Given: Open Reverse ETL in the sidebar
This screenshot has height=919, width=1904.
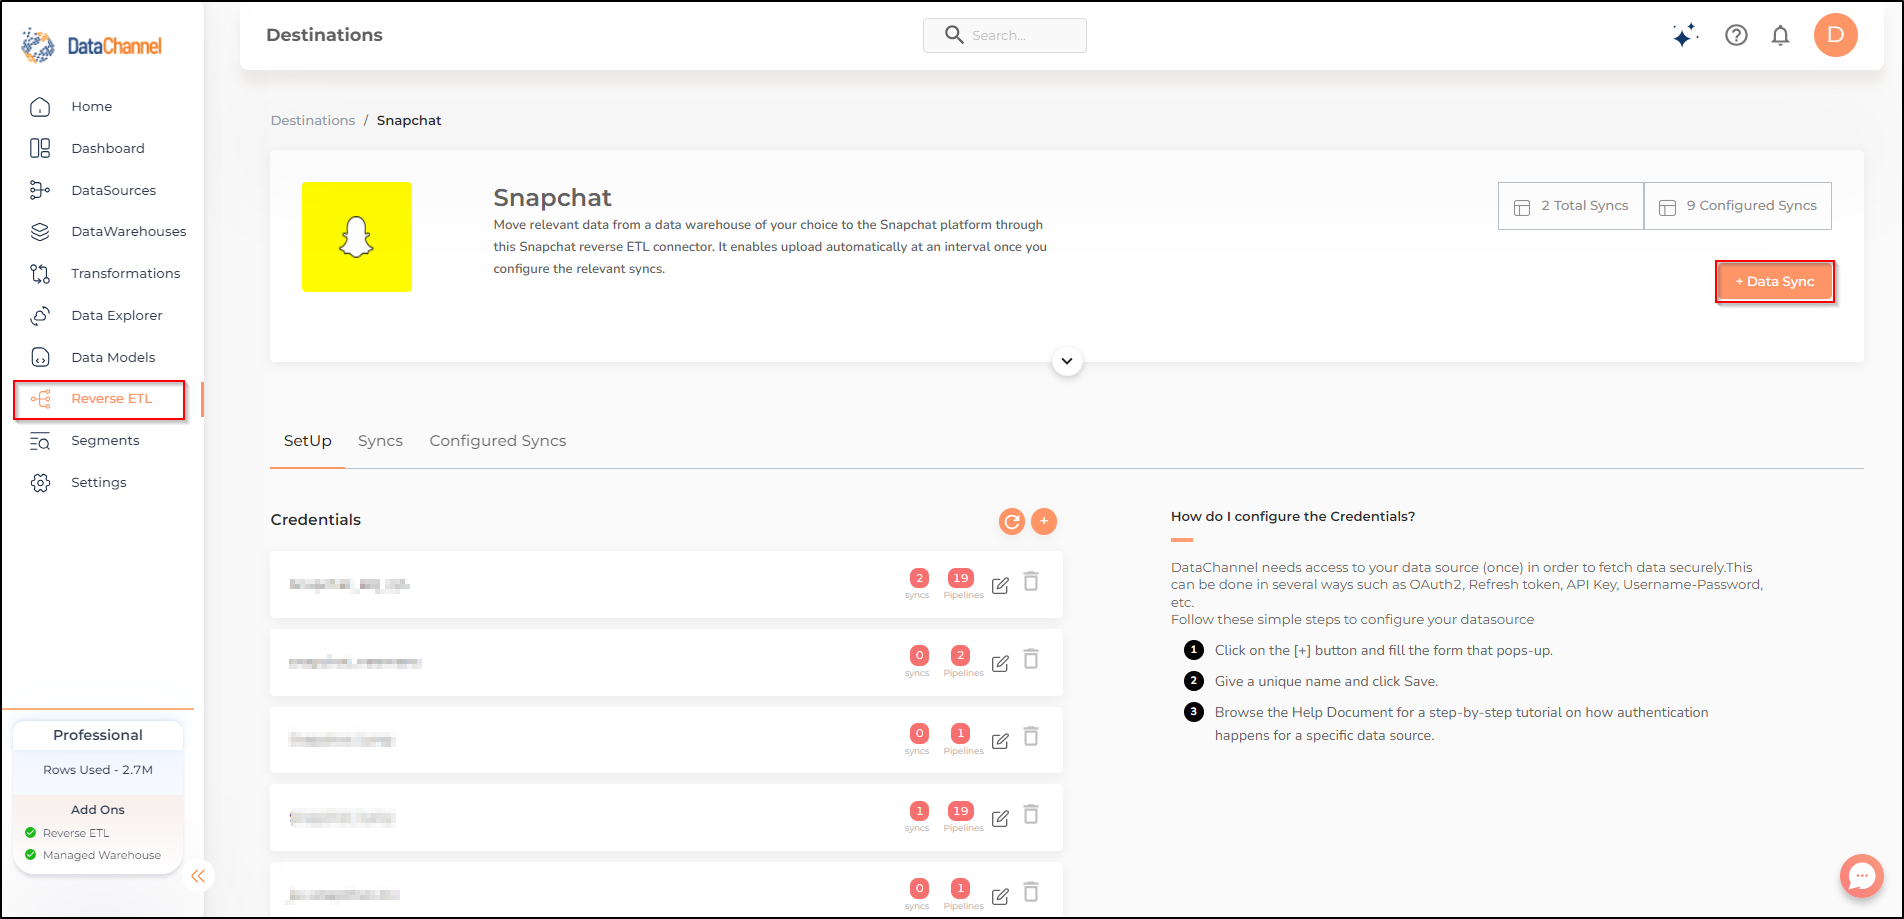Looking at the screenshot, I should pyautogui.click(x=99, y=399).
